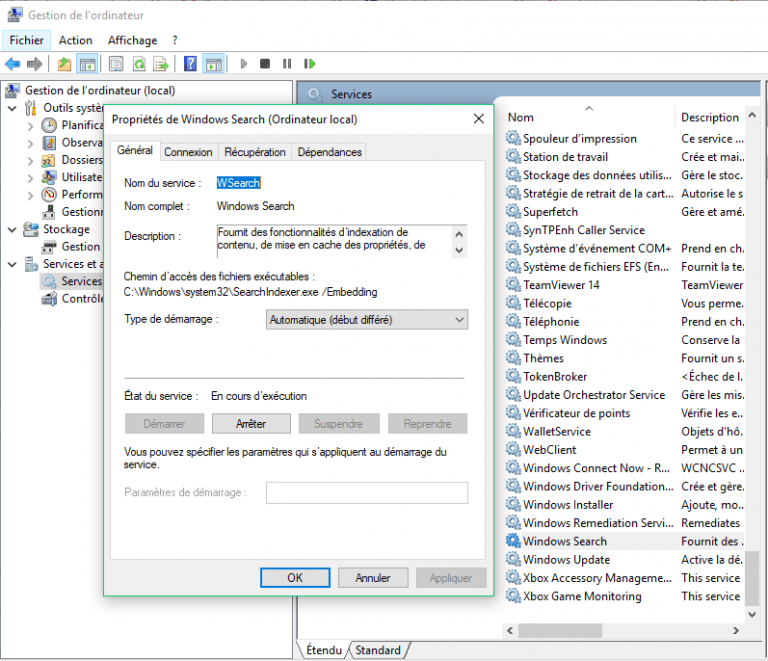Screen dimensions: 768x661
Task: Open the Type de démarrage dropdown
Action: point(366,320)
